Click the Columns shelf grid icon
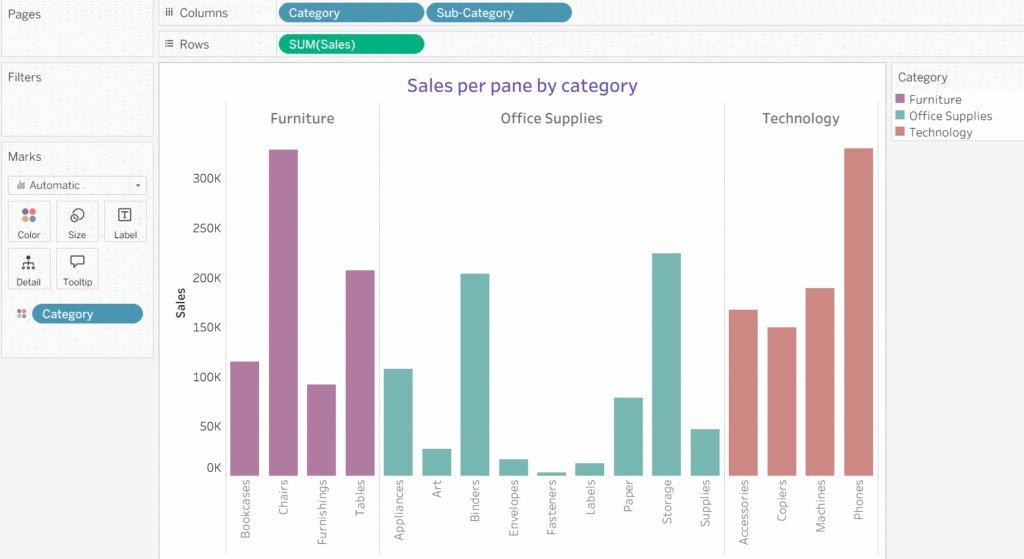The image size is (1024, 559). [x=169, y=13]
